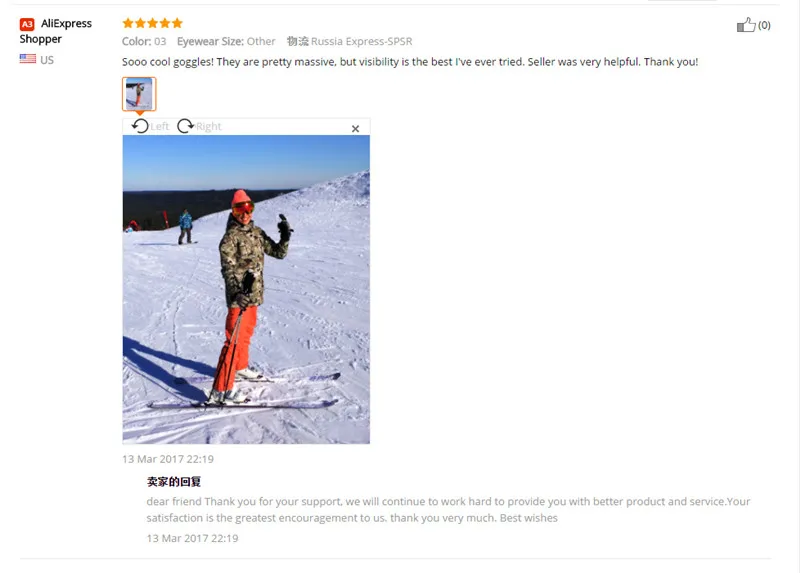Click the Left rotate label
Image resolution: width=800 pixels, height=573 pixels.
(159, 126)
